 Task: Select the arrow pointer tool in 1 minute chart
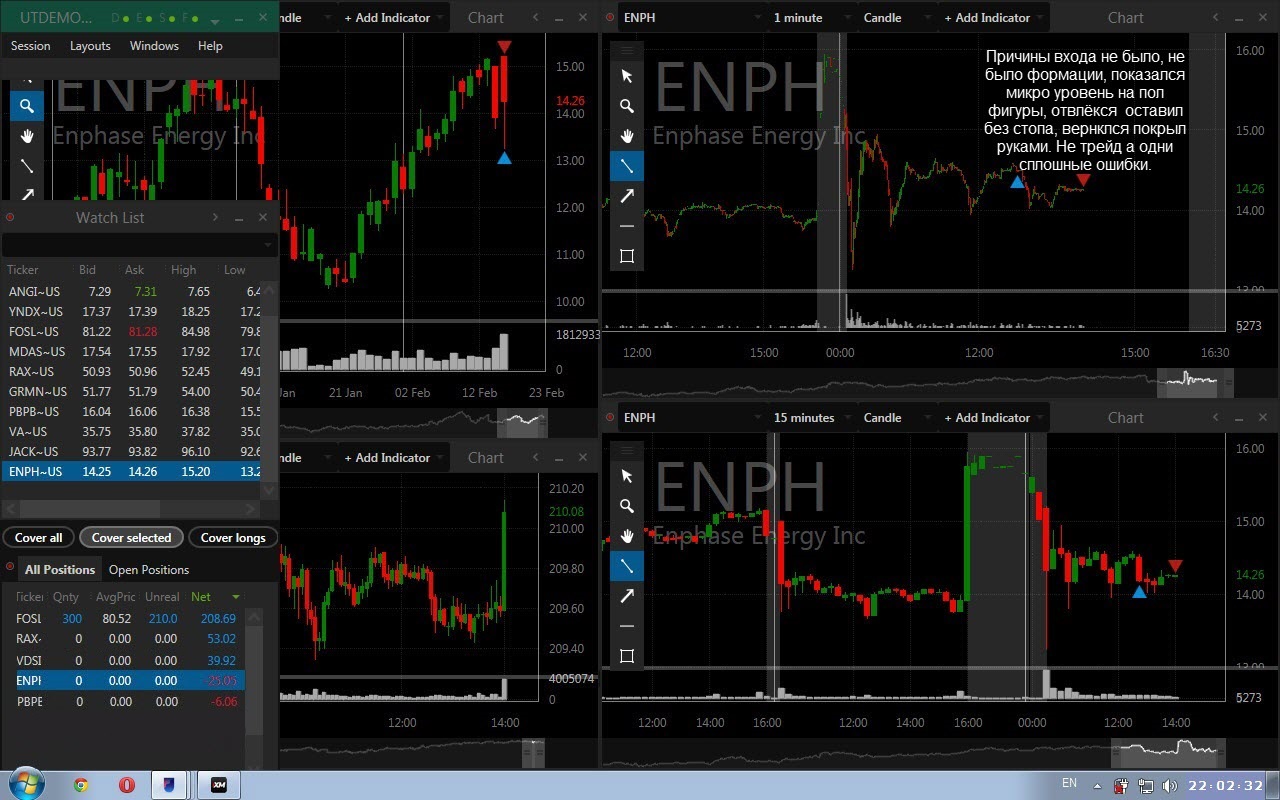[627, 76]
